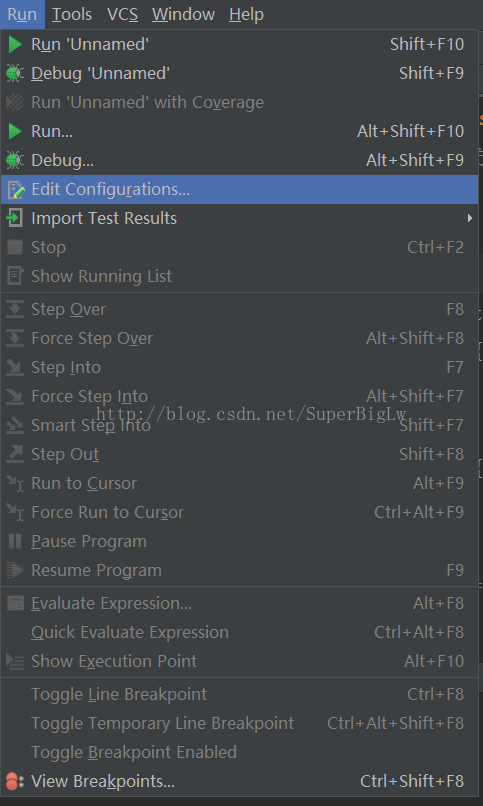483x806 pixels.
Task: Click the green bug icon beside Debug...
Action: [x=15, y=160]
